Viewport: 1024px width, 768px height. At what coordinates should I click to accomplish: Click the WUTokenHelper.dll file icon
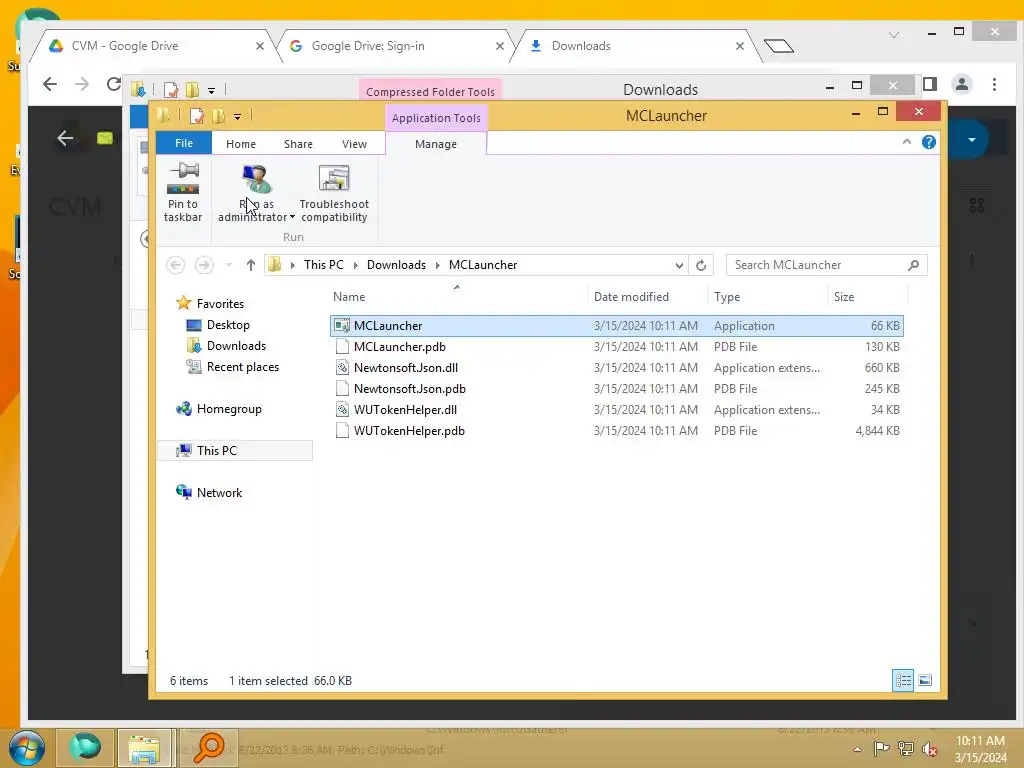(x=342, y=409)
